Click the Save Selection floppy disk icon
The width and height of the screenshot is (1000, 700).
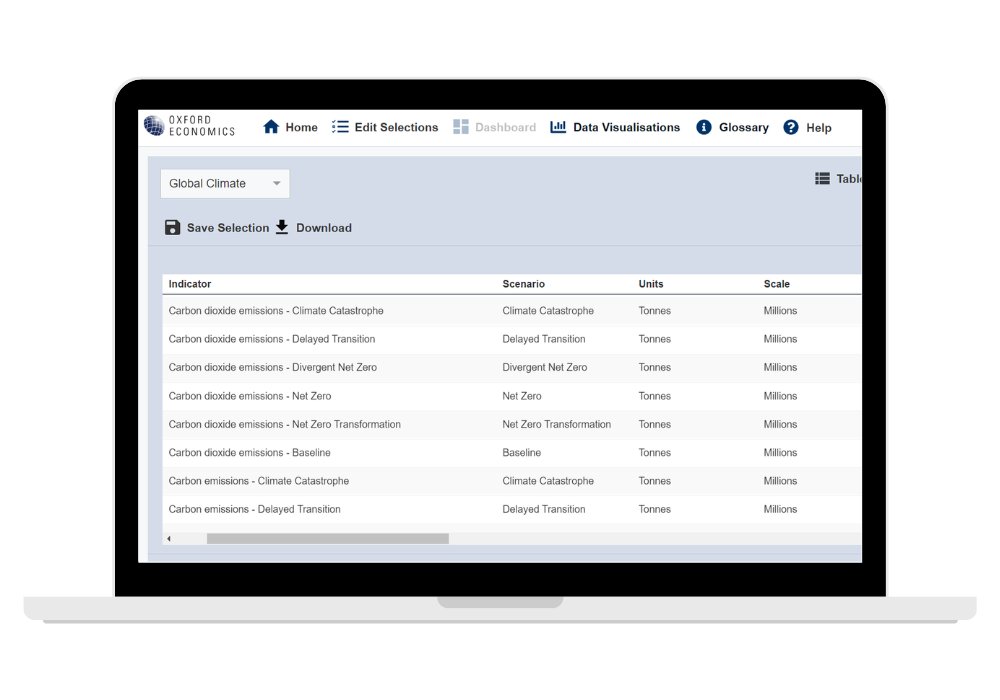172,227
